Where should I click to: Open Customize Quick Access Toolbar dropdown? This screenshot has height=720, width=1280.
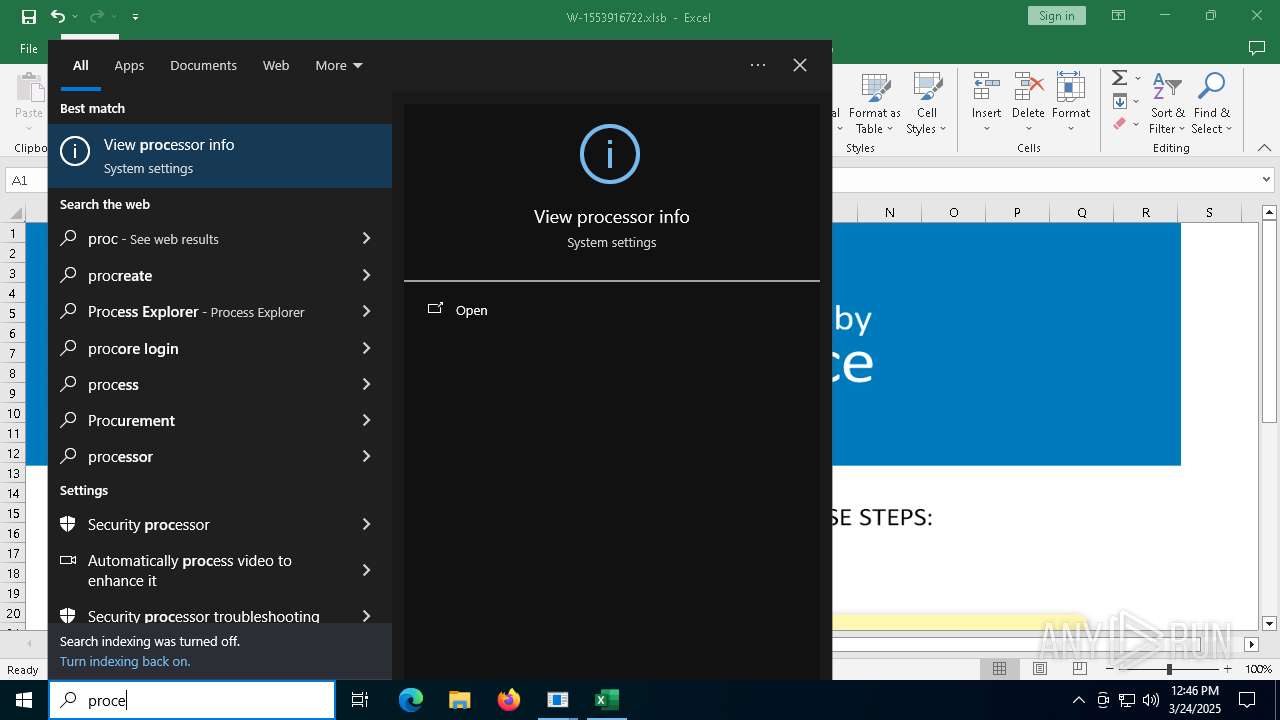tap(135, 17)
